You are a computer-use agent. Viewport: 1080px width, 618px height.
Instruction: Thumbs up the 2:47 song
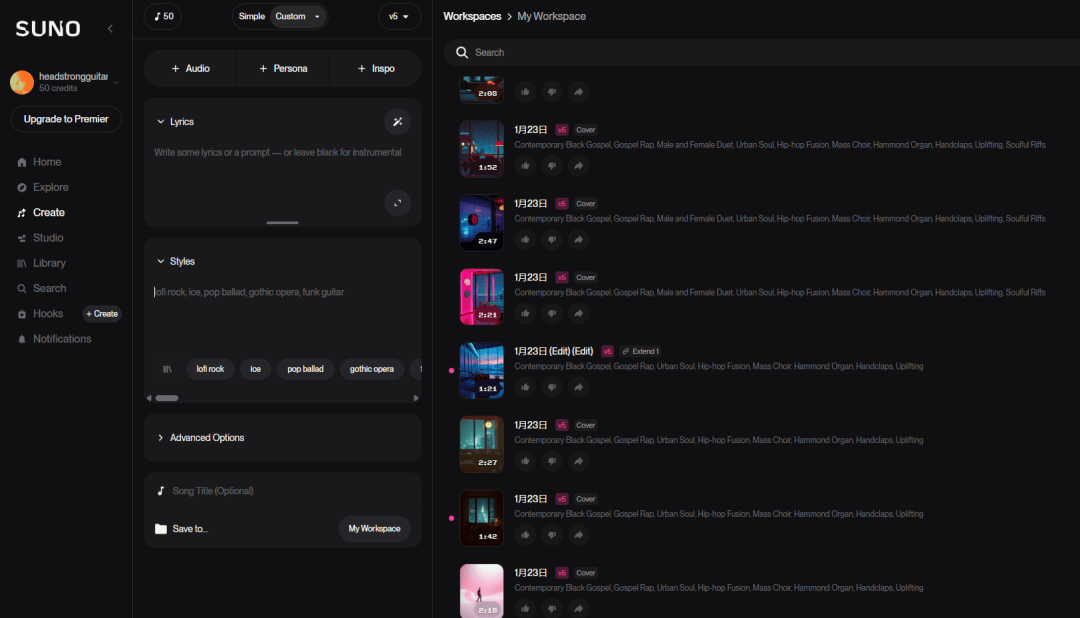(525, 240)
